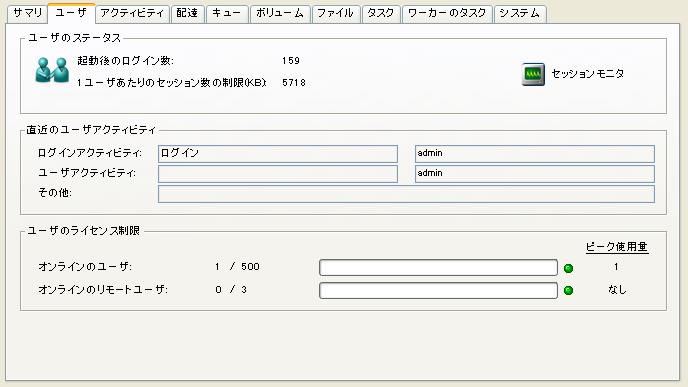Image resolution: width=688 pixels, height=387 pixels.
Task: View the ワーカーのタスク tab
Action: pyautogui.click(x=447, y=14)
